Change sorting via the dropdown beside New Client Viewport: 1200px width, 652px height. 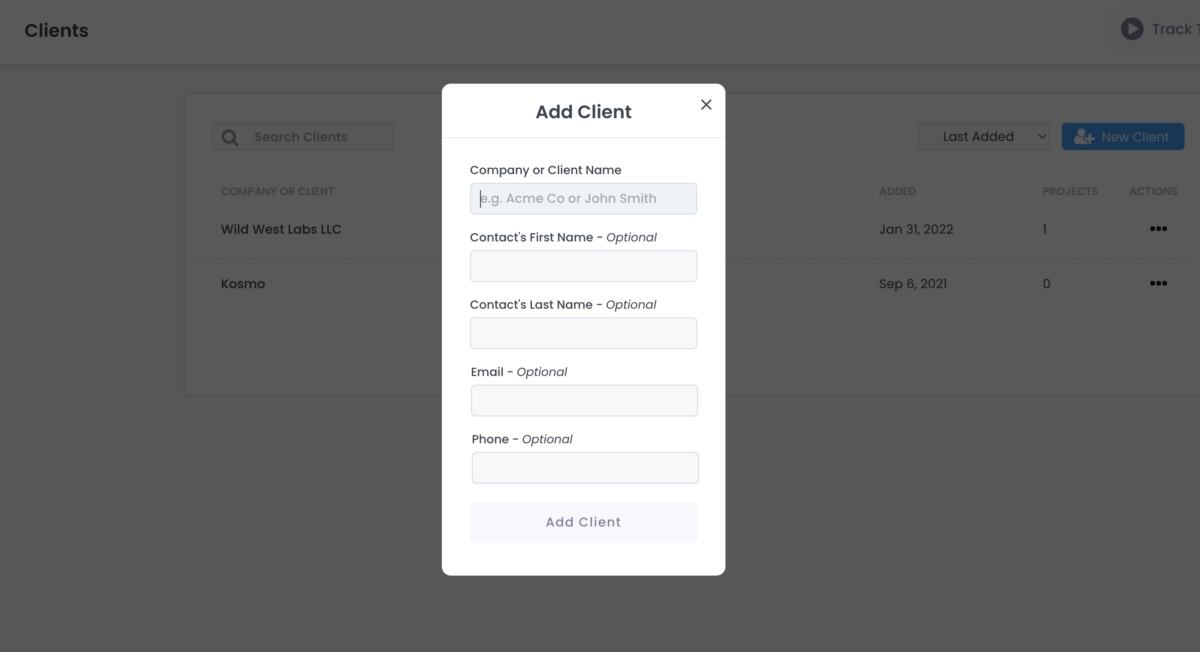tap(983, 136)
